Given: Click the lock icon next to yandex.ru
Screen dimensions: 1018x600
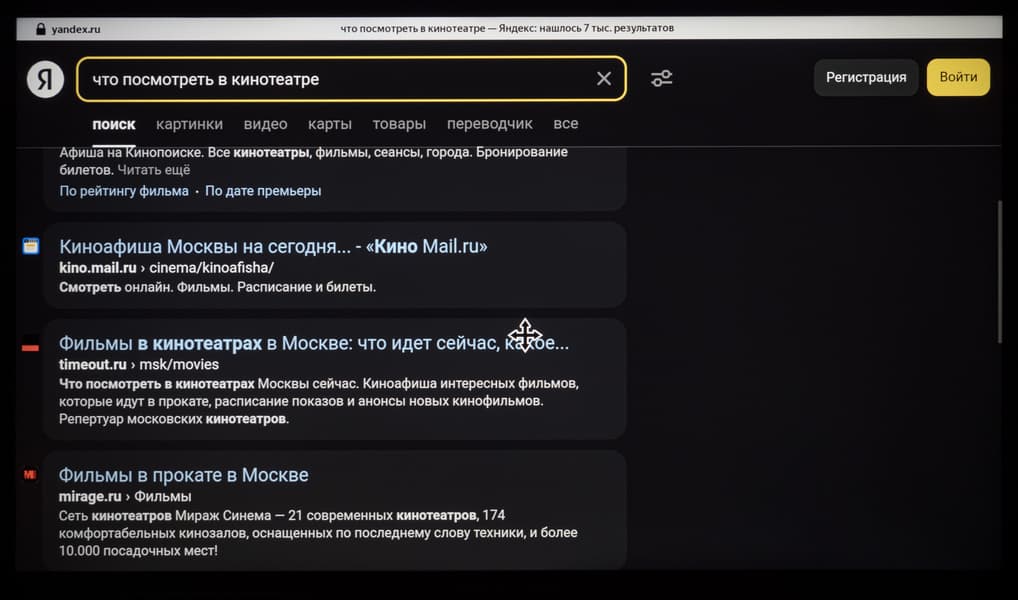Looking at the screenshot, I should [x=41, y=29].
